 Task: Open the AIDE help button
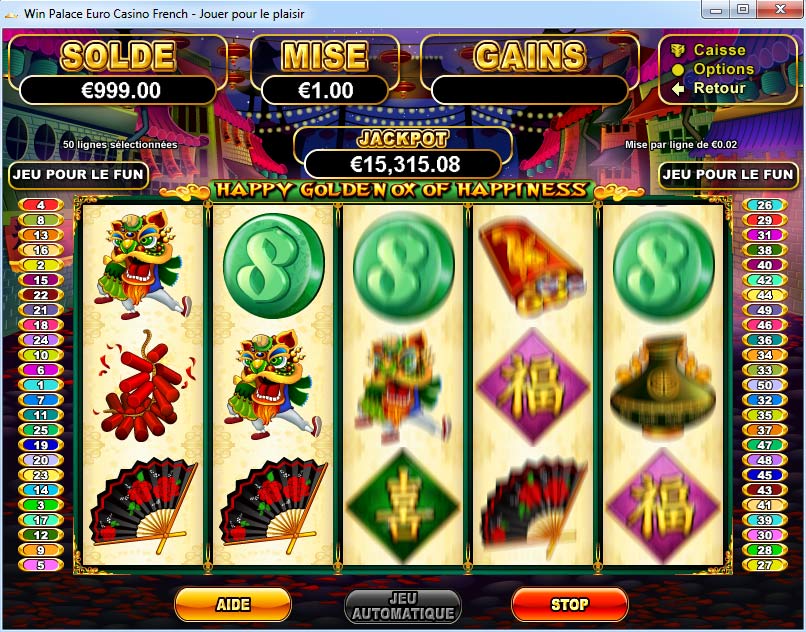[x=233, y=604]
